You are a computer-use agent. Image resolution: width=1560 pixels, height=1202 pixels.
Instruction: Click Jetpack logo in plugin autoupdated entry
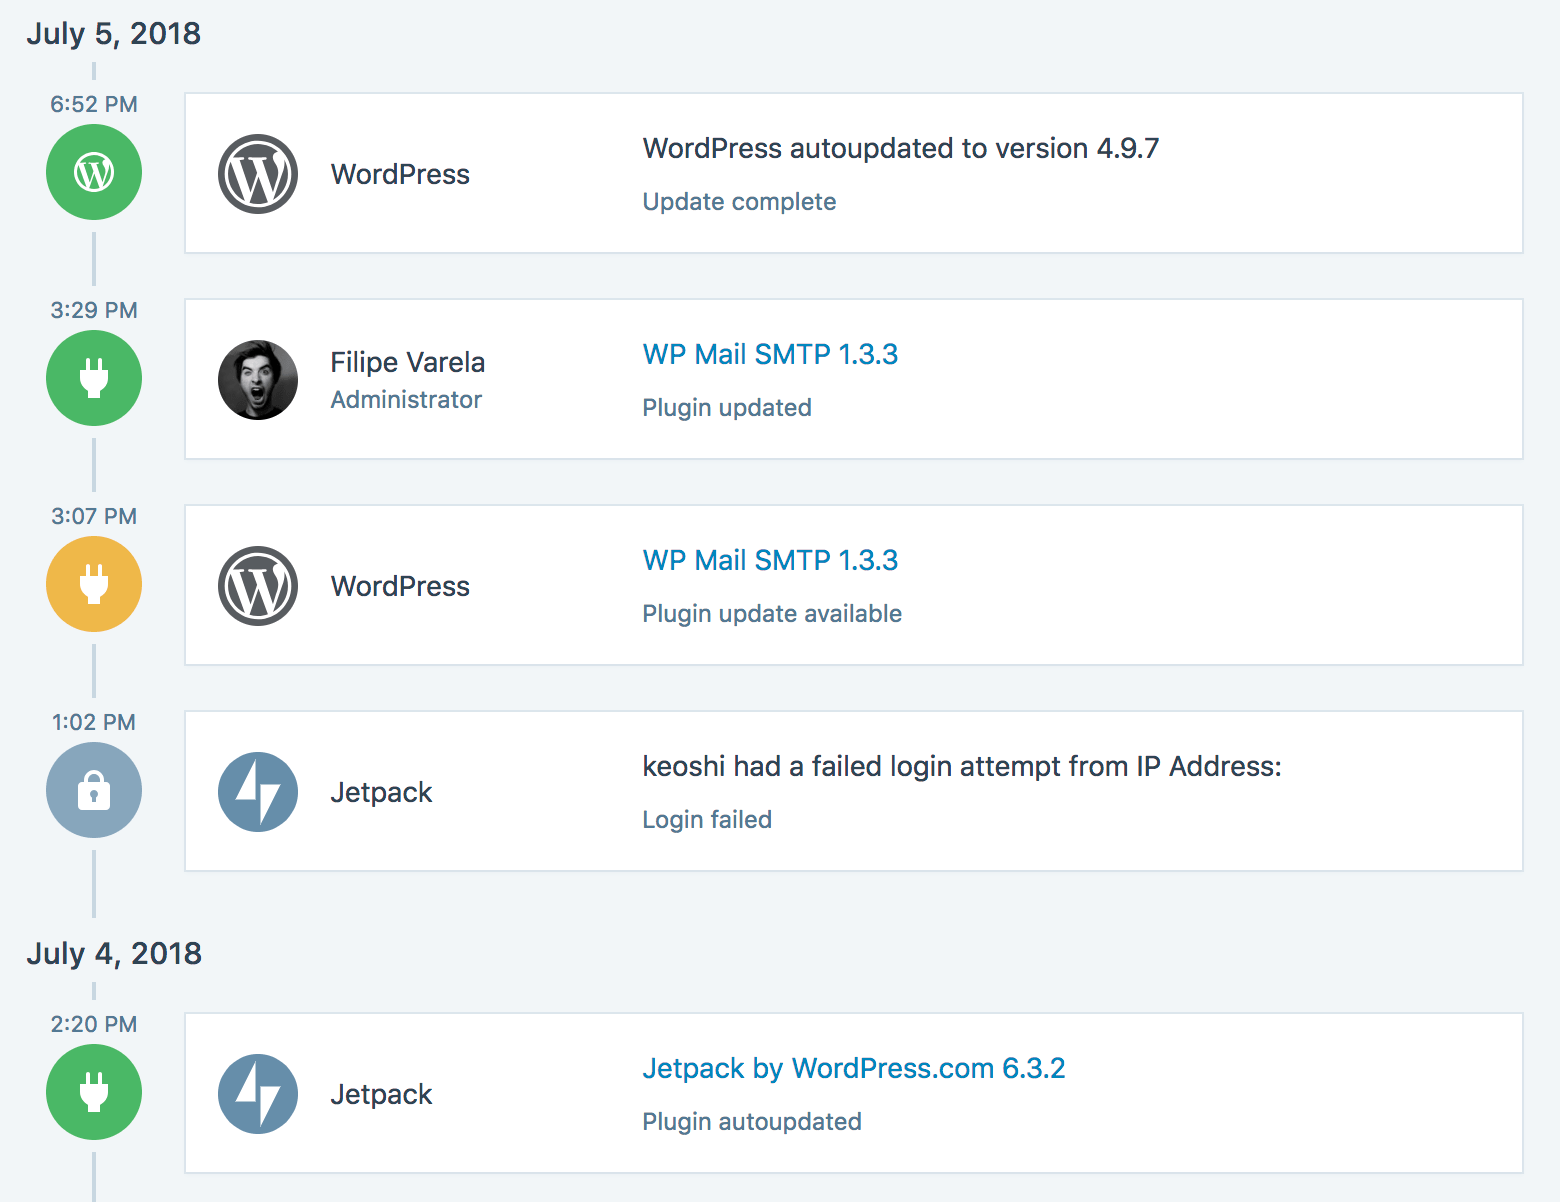258,1094
